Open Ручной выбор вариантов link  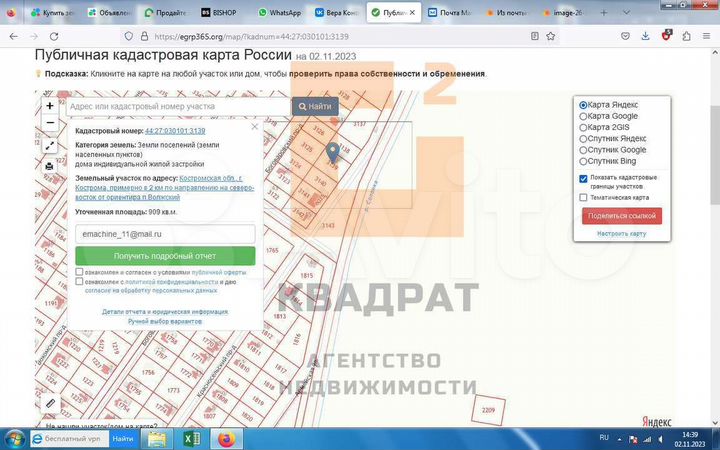[165, 321]
